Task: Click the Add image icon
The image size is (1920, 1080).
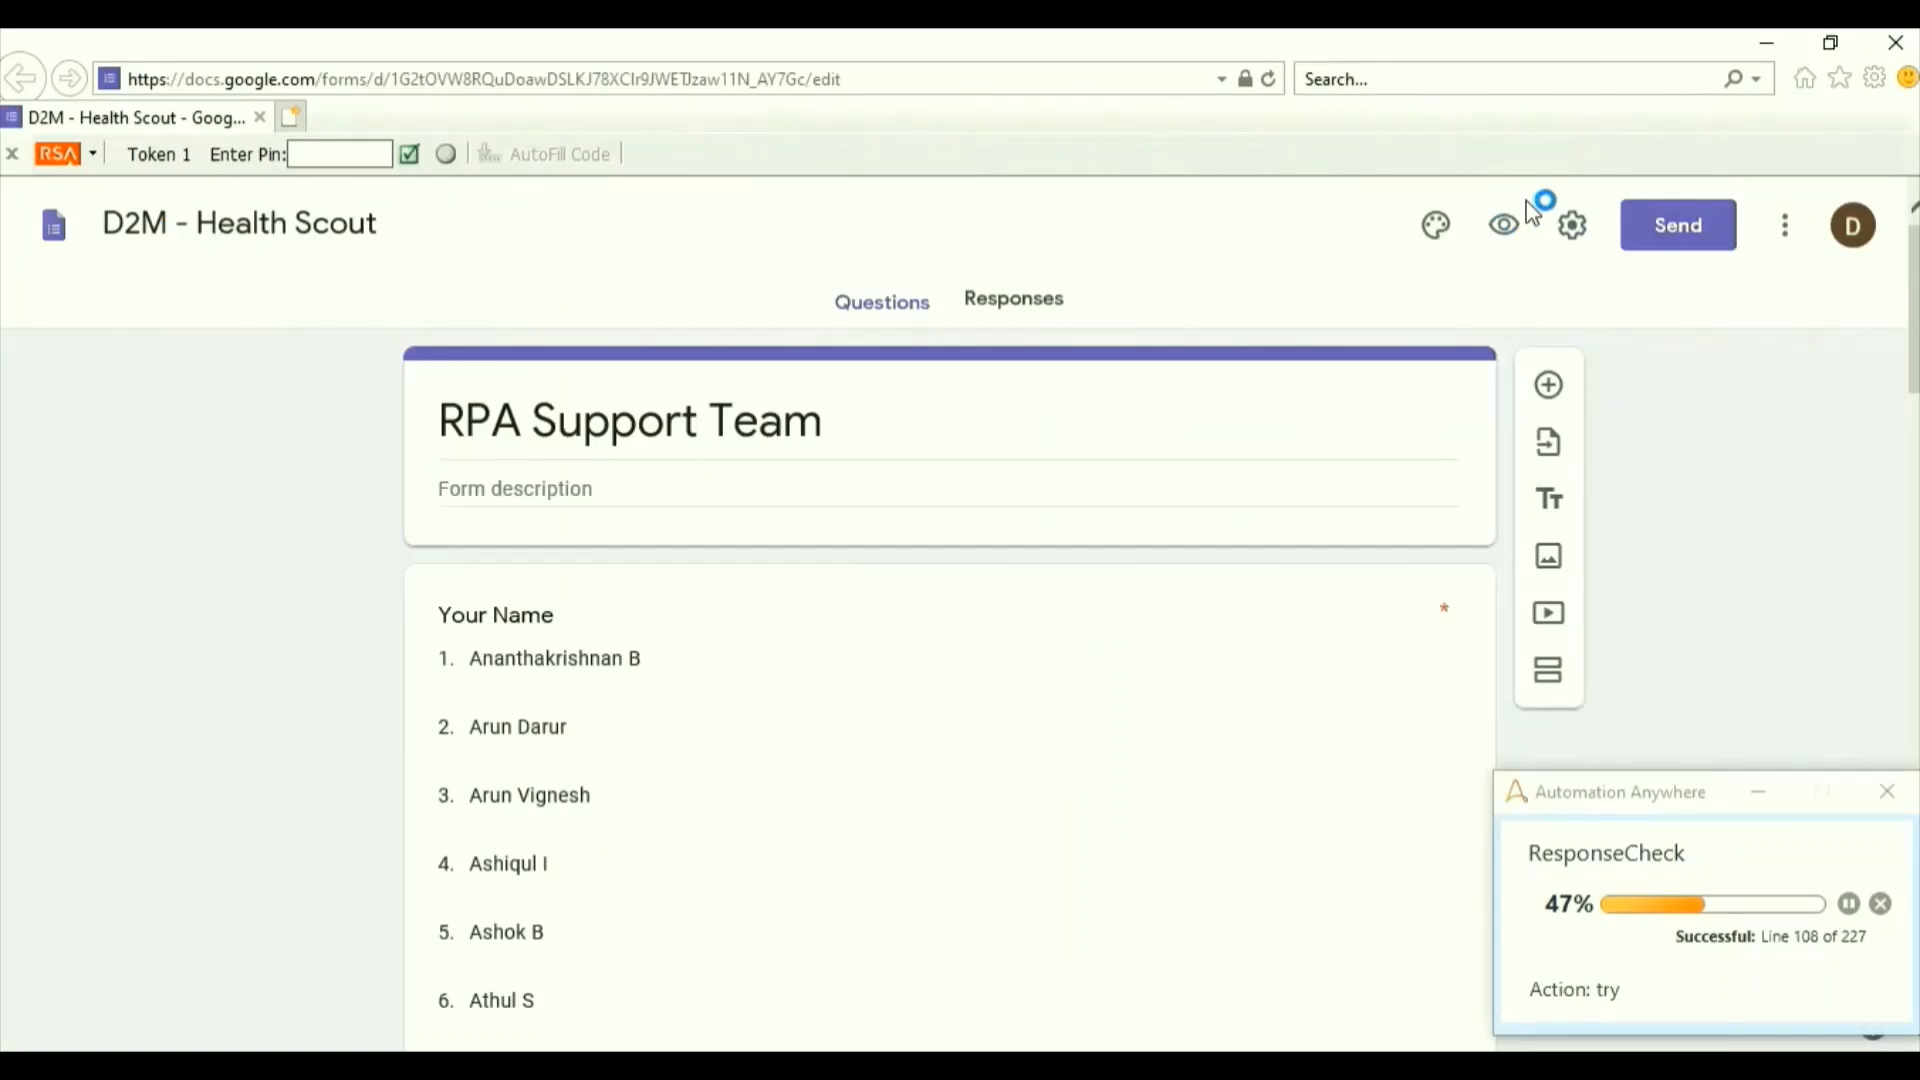Action: (1548, 556)
